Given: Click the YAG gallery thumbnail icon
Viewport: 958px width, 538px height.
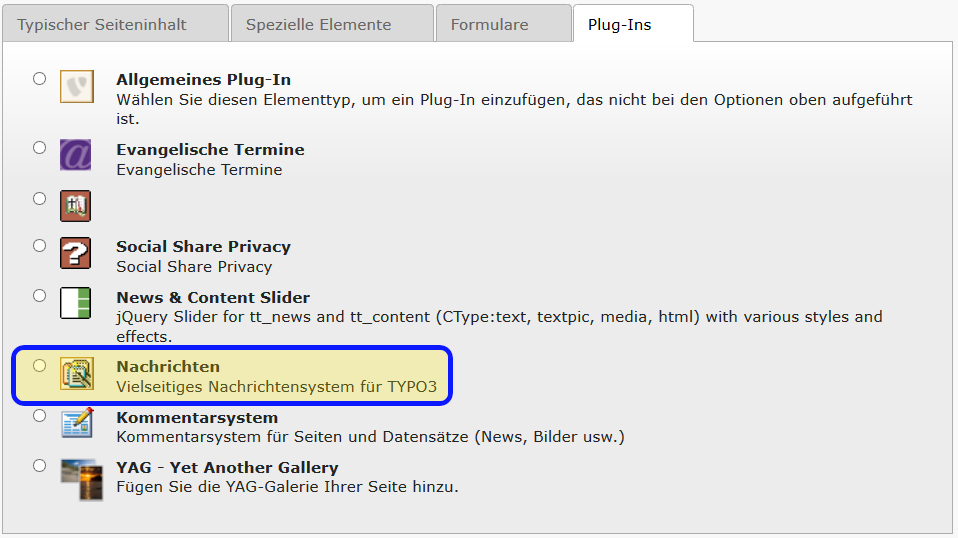Looking at the screenshot, I should 76,473.
